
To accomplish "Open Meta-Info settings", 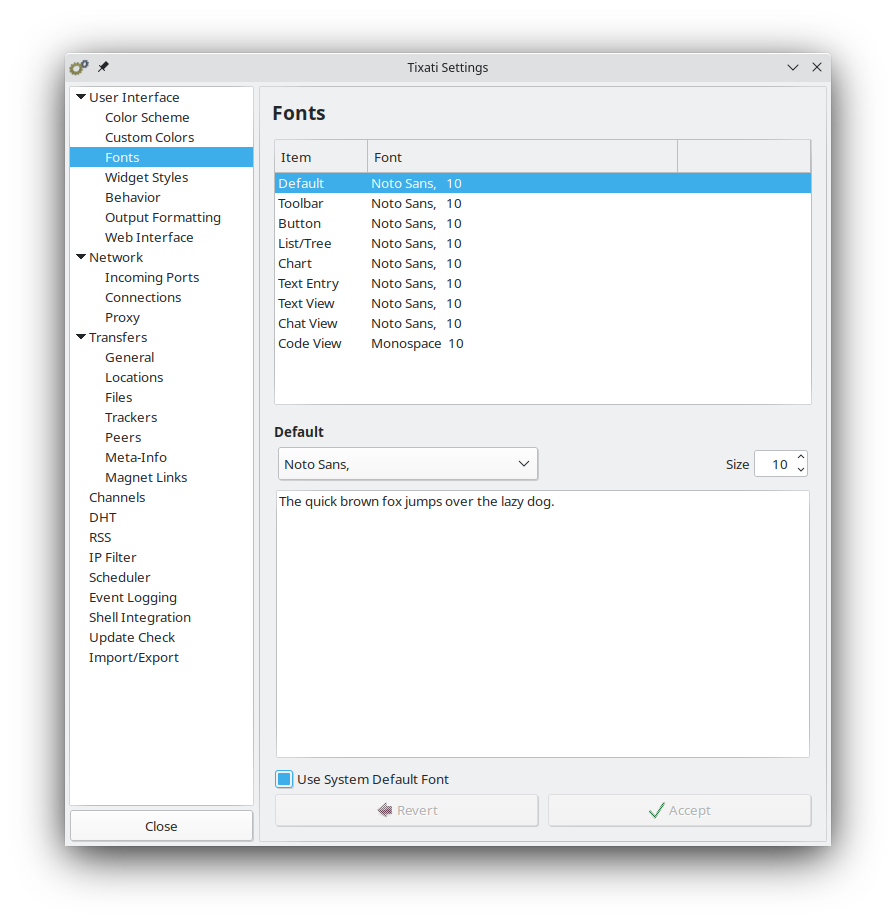I will (x=136, y=457).
